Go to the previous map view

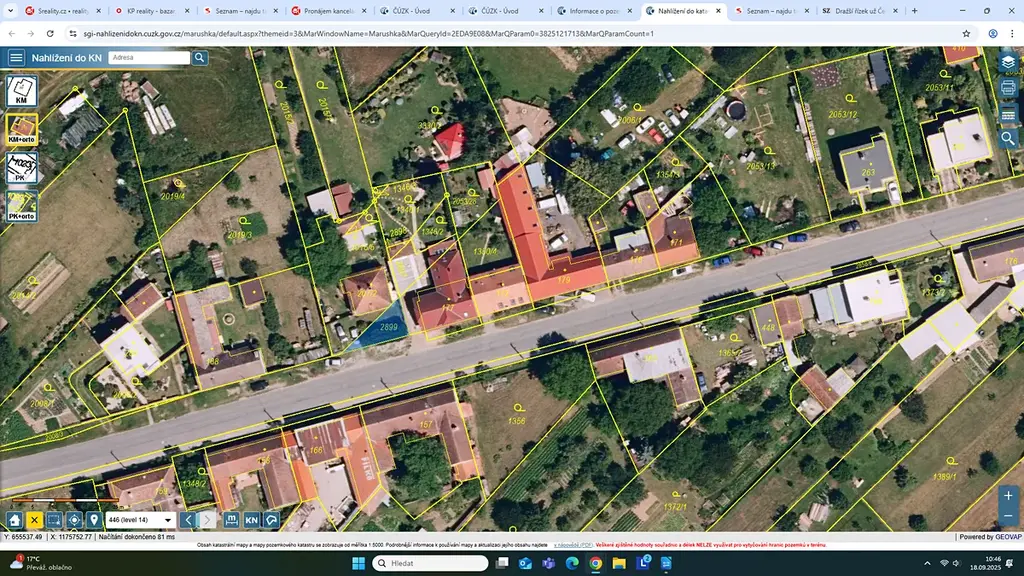188,520
